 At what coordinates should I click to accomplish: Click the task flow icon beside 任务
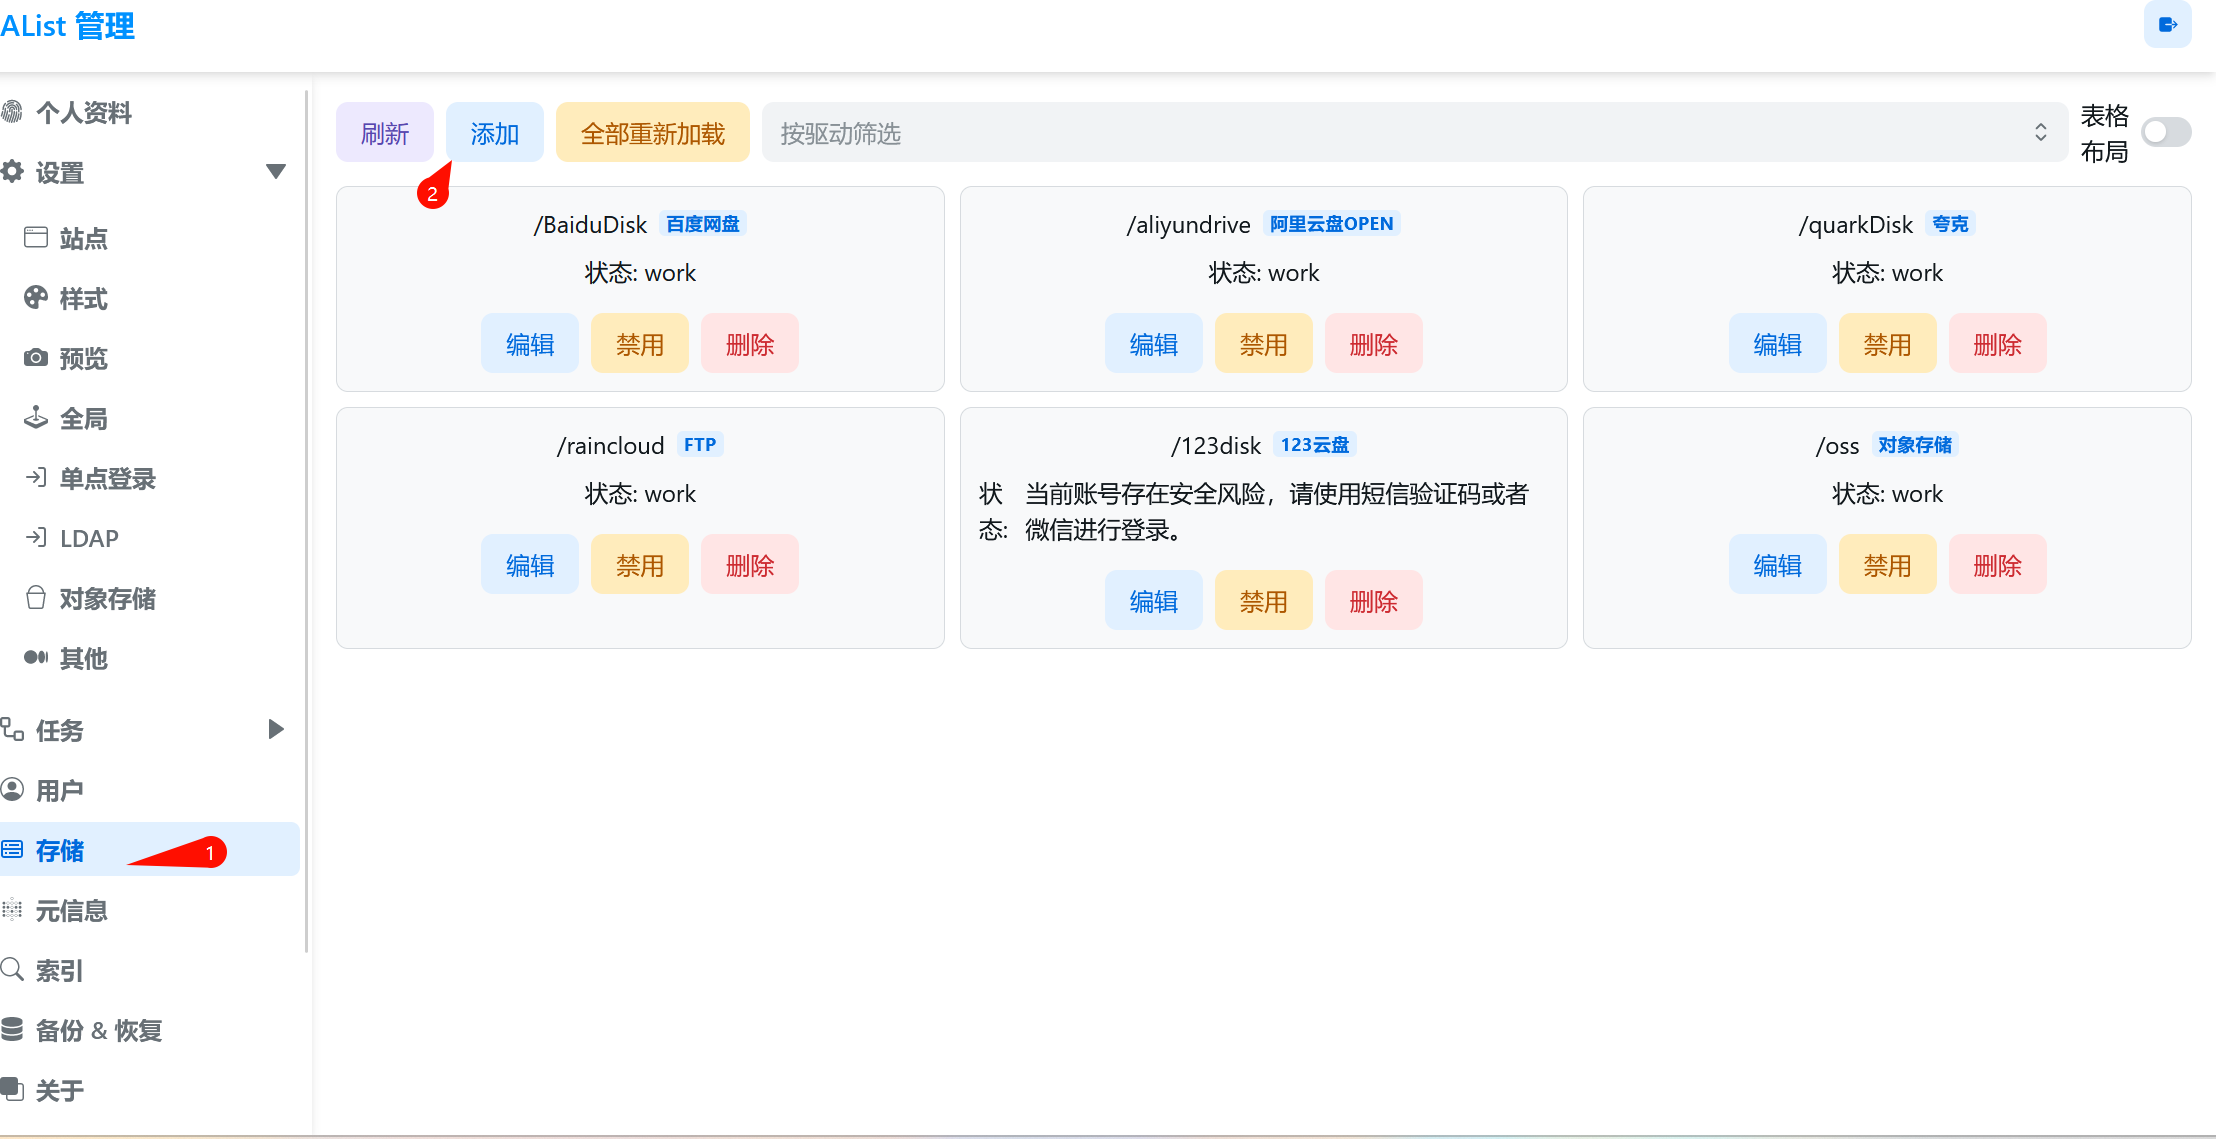(12, 730)
